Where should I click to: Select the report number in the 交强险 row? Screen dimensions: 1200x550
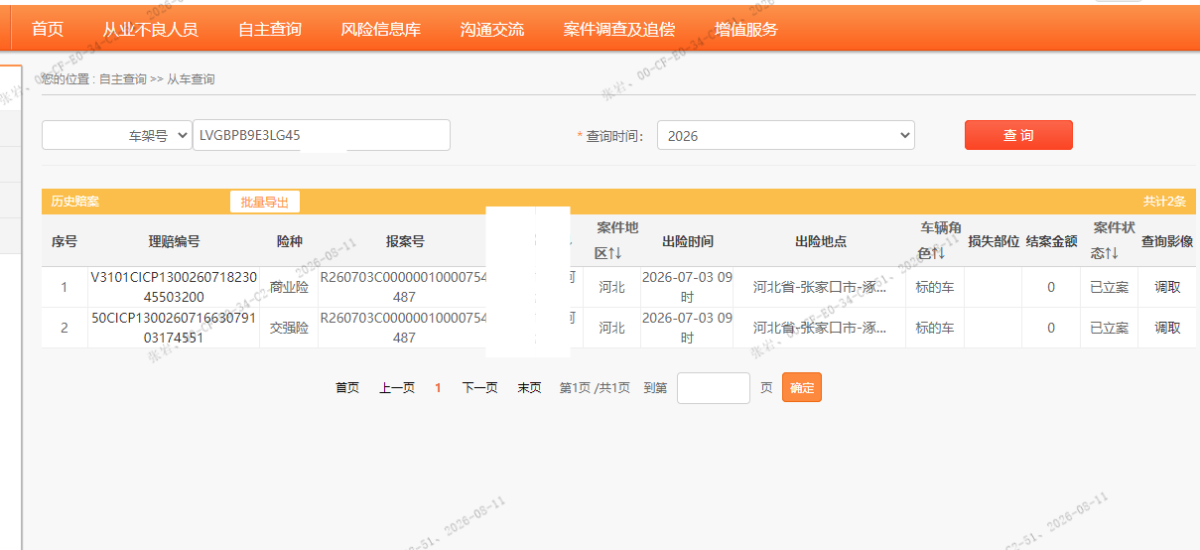tap(404, 328)
